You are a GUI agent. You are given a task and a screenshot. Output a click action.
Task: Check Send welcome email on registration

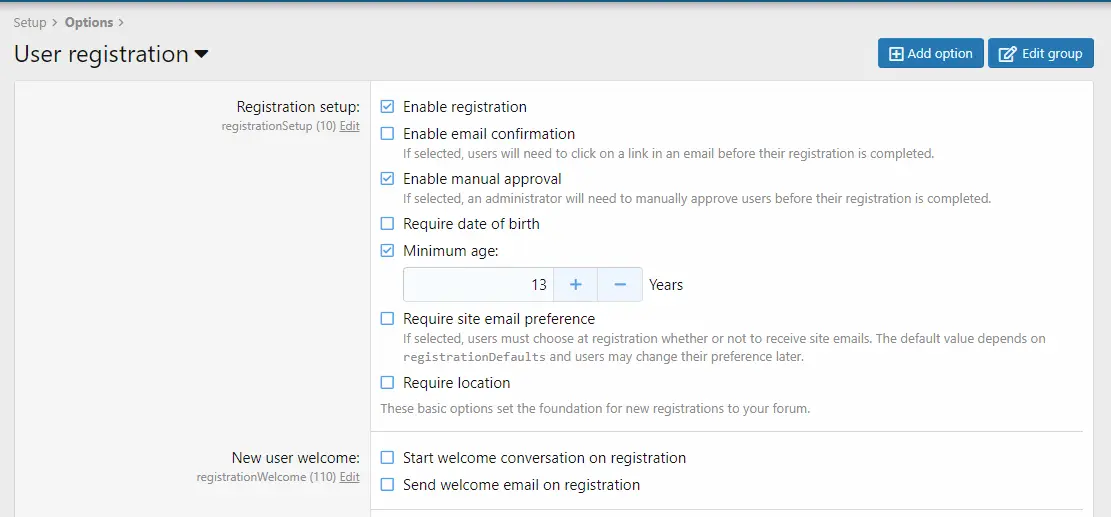pos(387,484)
